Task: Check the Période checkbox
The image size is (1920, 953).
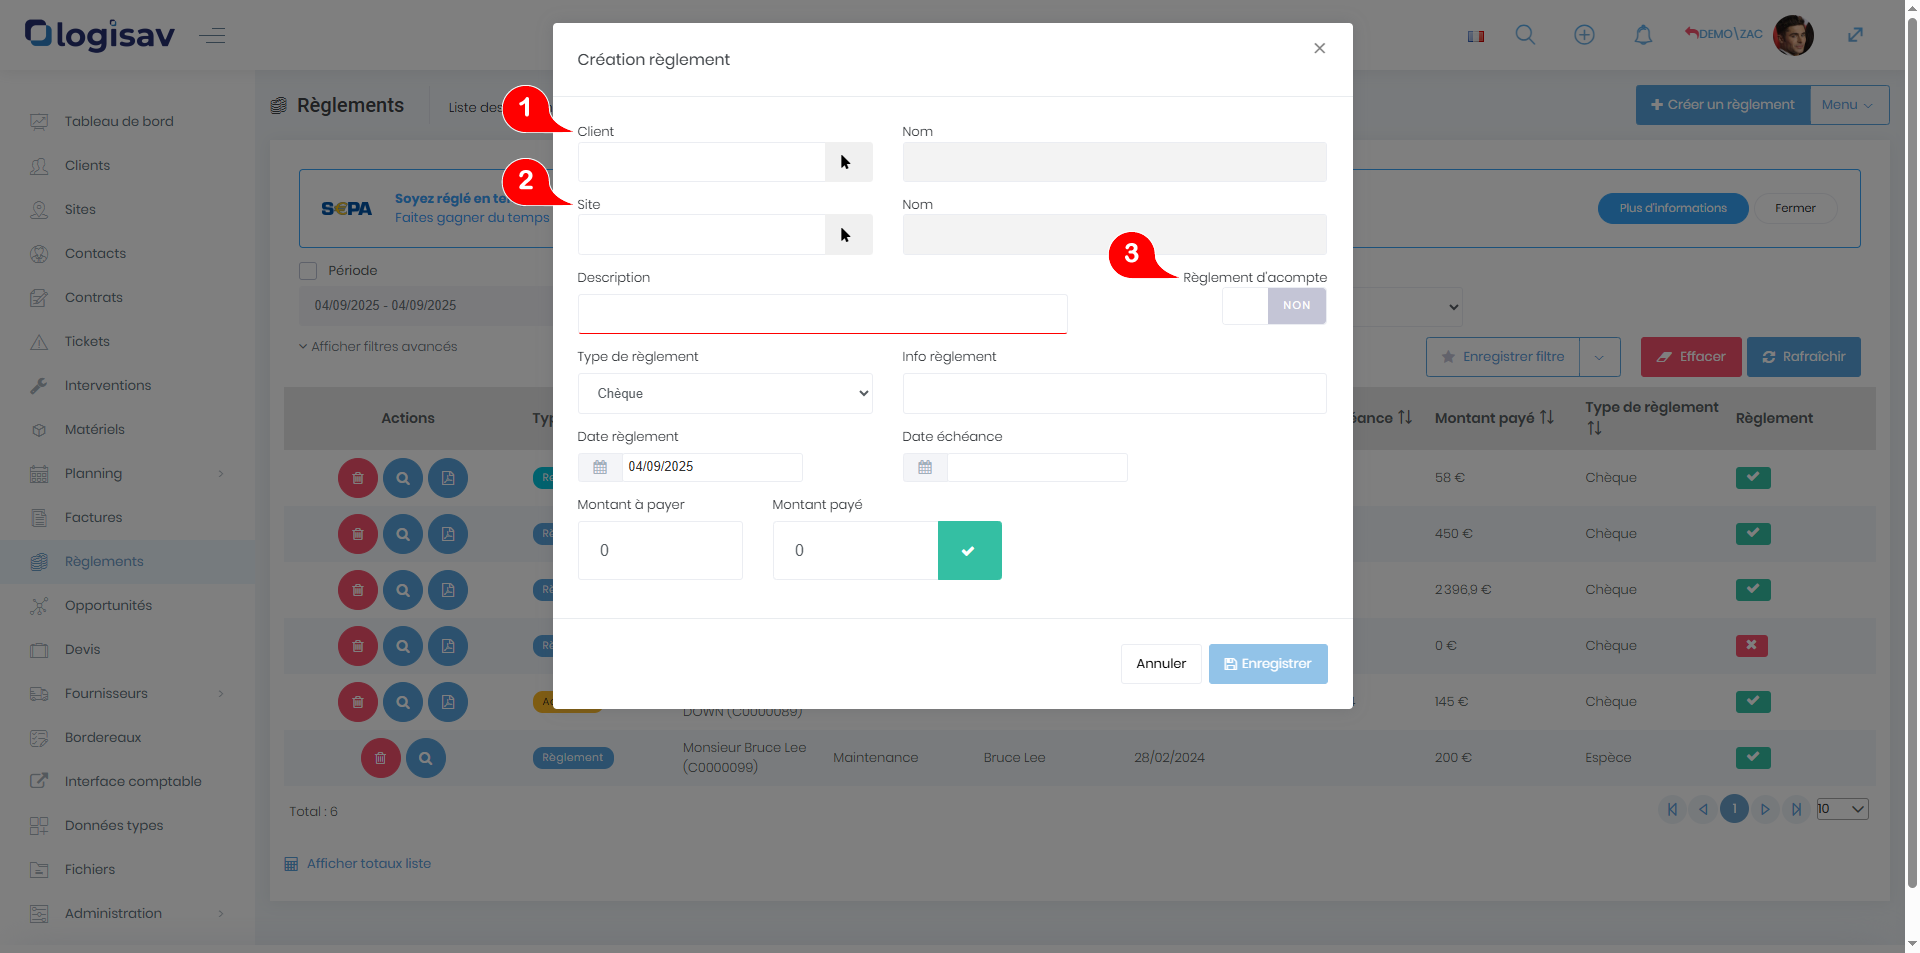Action: click(x=308, y=271)
